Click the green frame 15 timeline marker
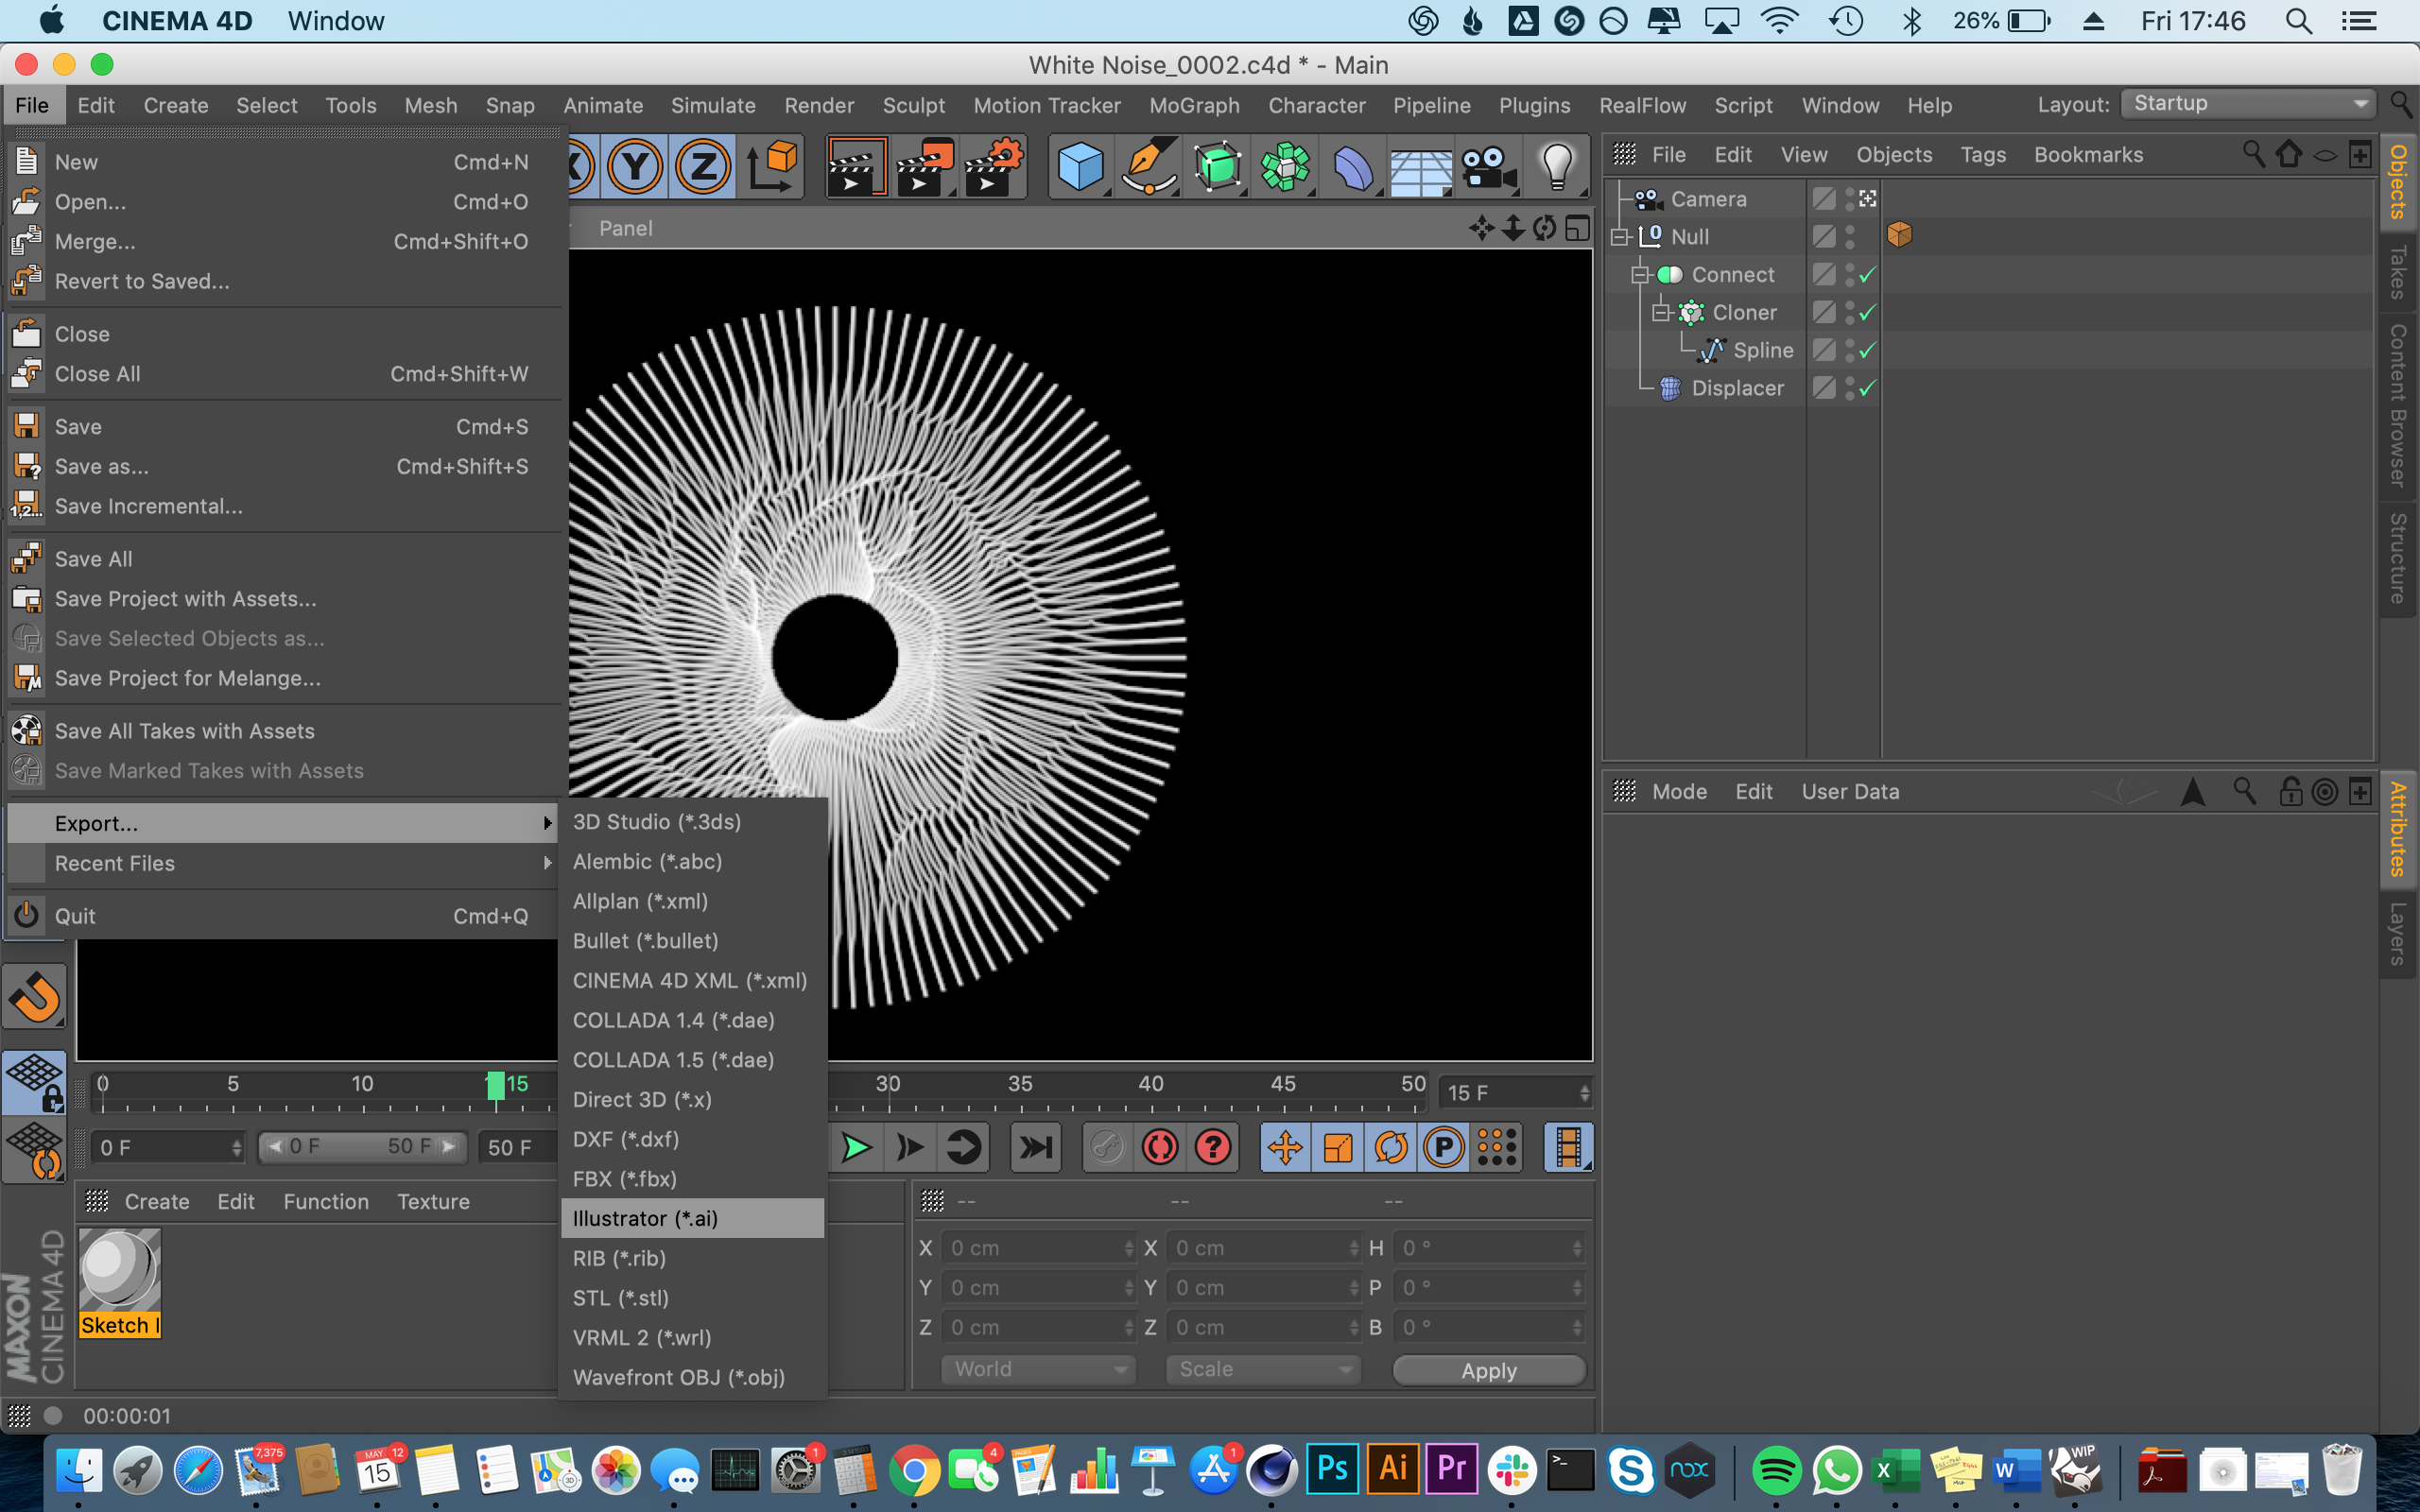 click(495, 1085)
